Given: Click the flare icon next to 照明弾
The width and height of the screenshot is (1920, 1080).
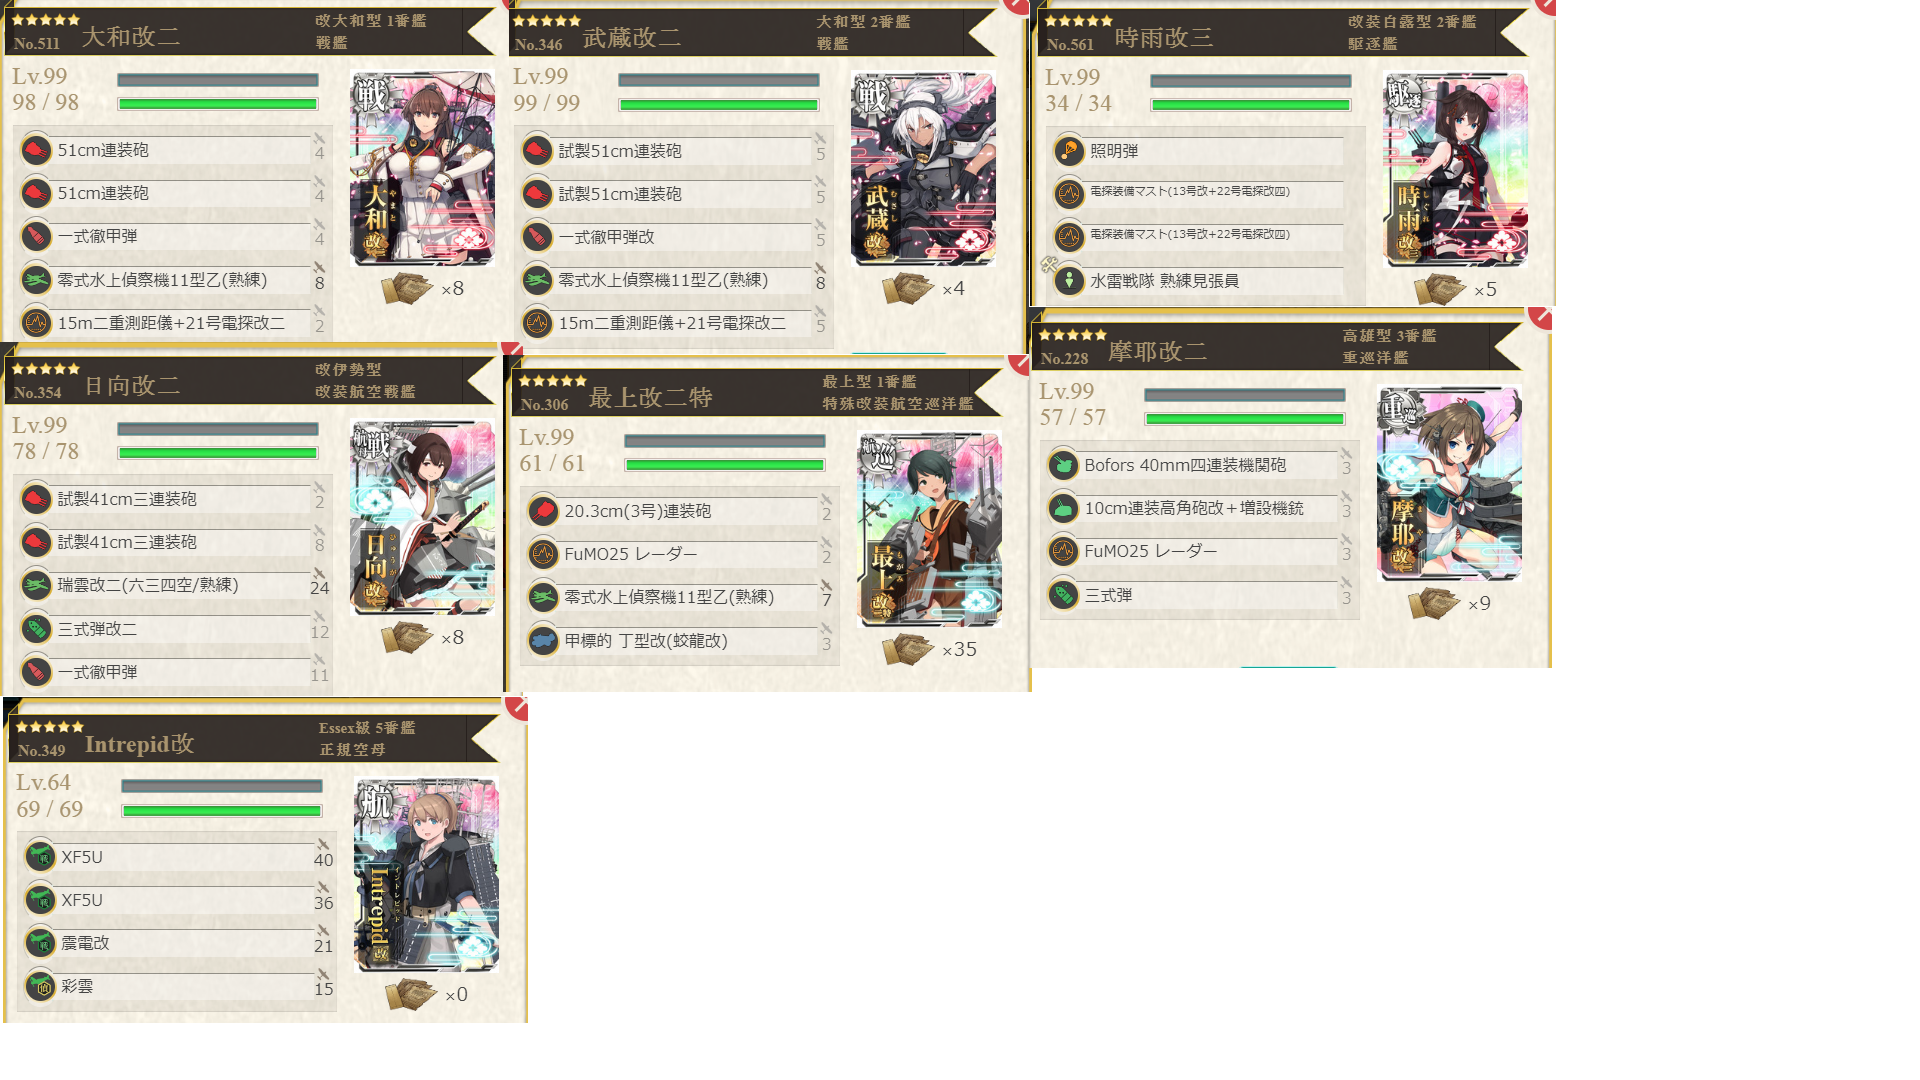Looking at the screenshot, I should [x=1069, y=151].
